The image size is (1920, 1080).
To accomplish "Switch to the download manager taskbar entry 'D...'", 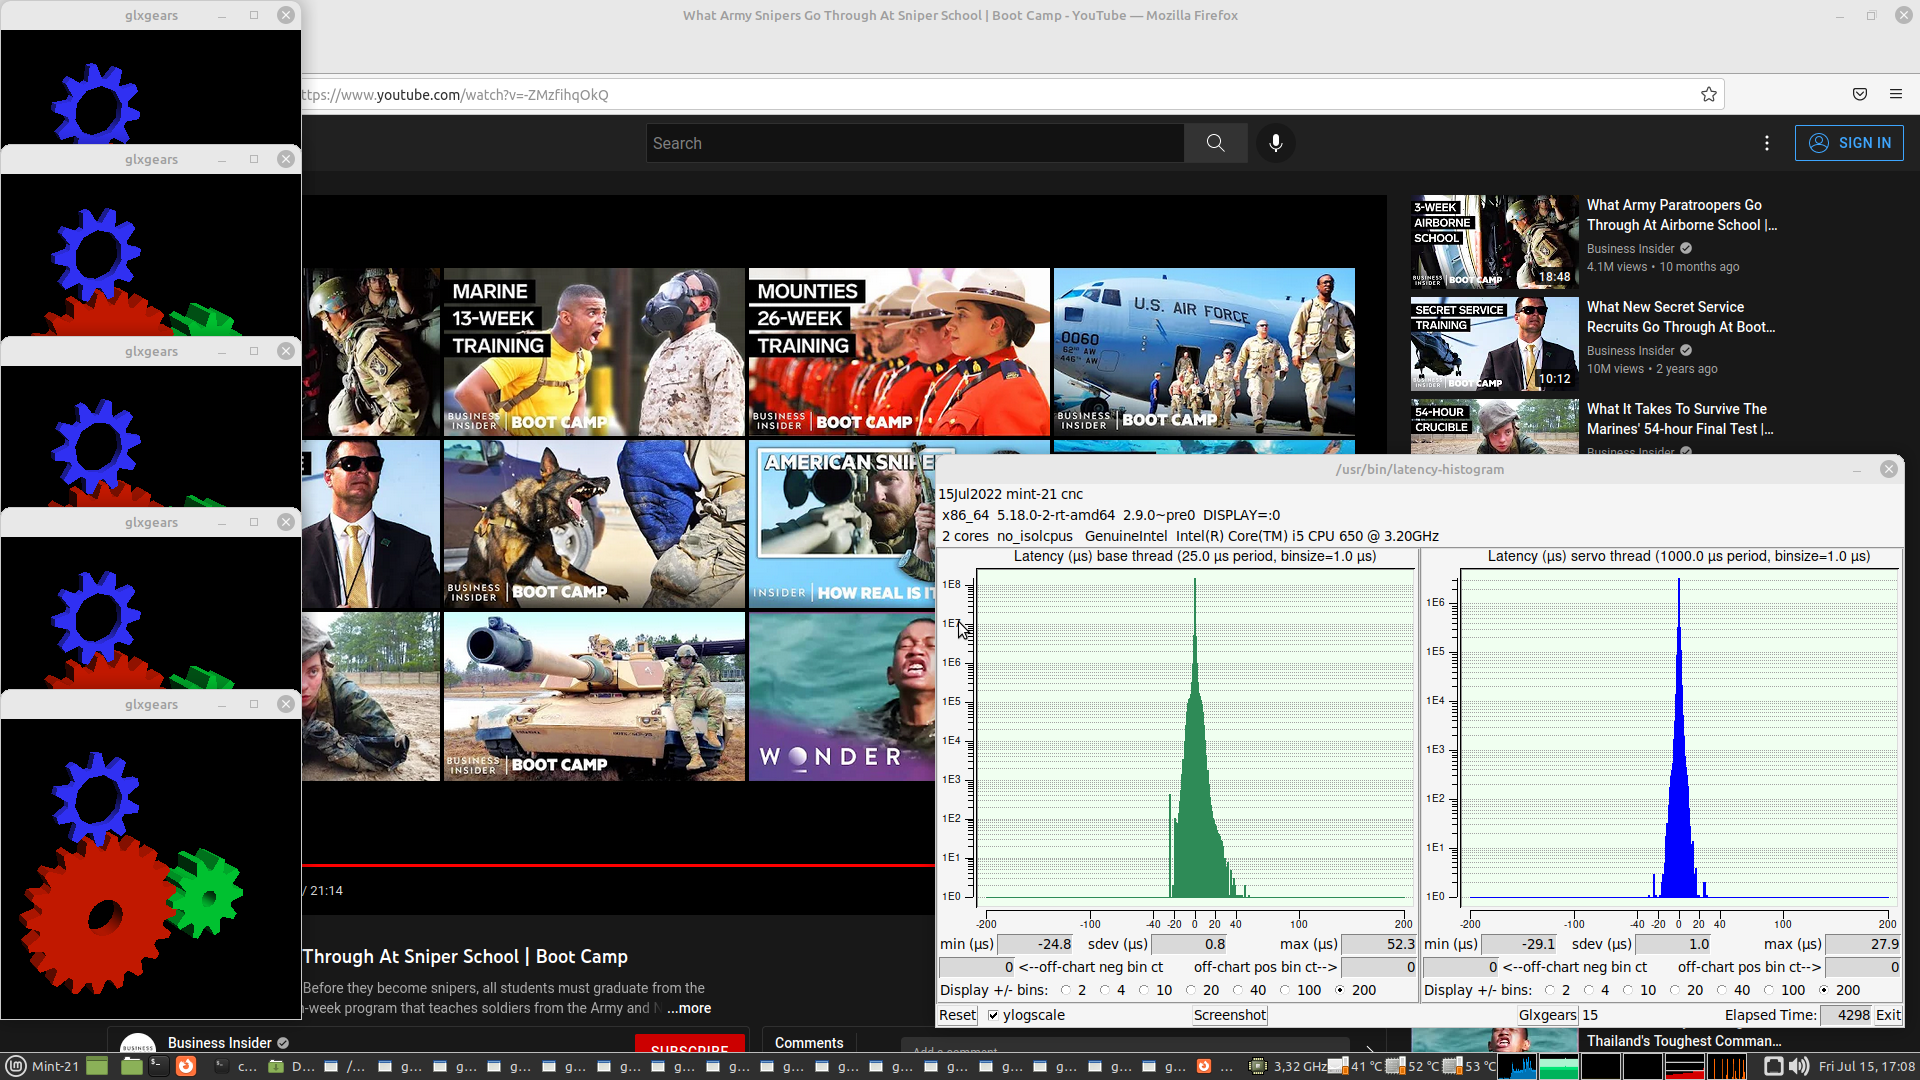I will (291, 1066).
